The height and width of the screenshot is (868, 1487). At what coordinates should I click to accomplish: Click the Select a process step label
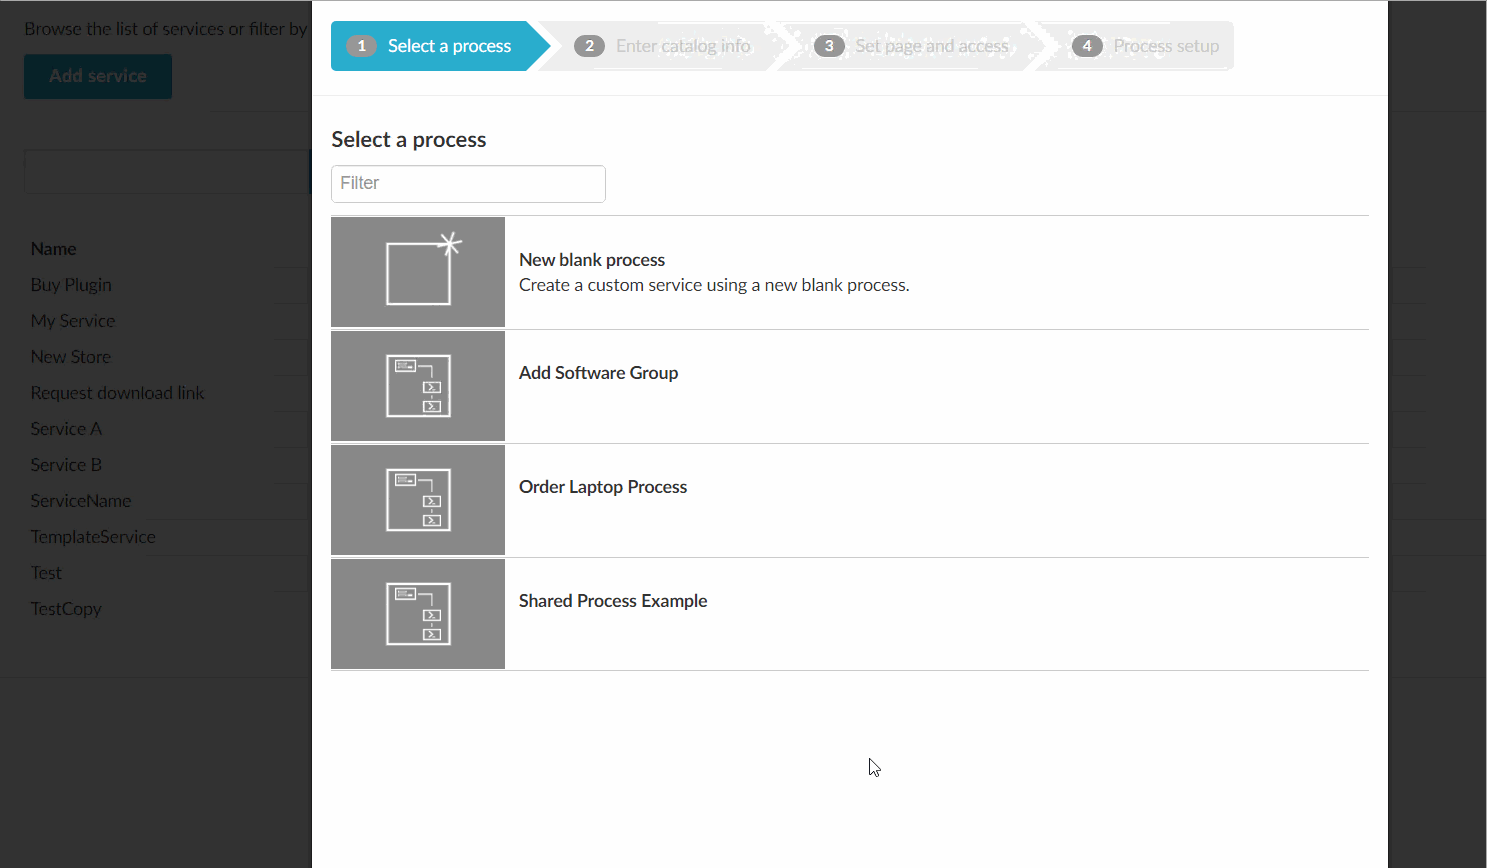pos(449,46)
